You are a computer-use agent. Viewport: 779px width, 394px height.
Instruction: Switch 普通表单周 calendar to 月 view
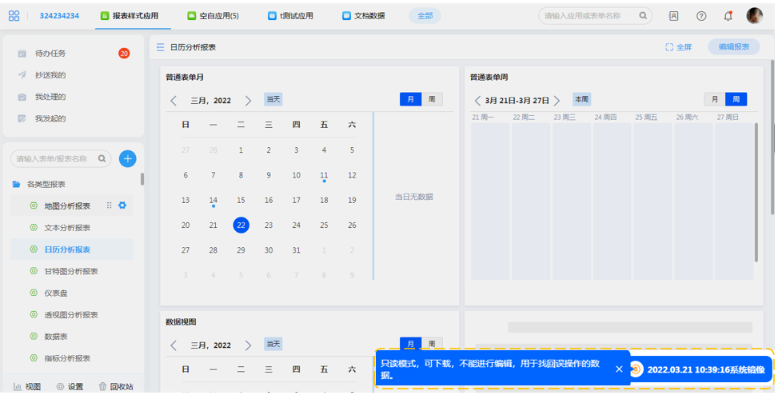point(714,99)
